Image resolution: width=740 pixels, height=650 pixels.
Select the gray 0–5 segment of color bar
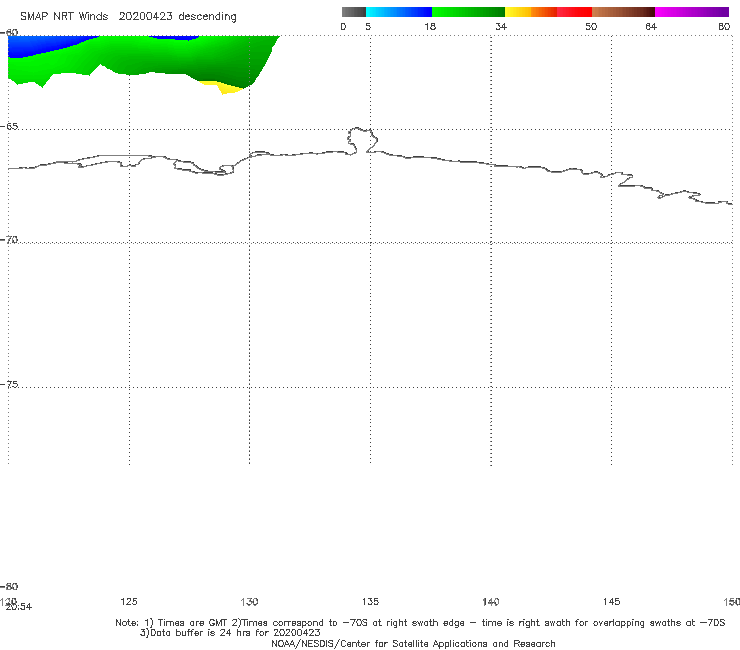tap(353, 12)
